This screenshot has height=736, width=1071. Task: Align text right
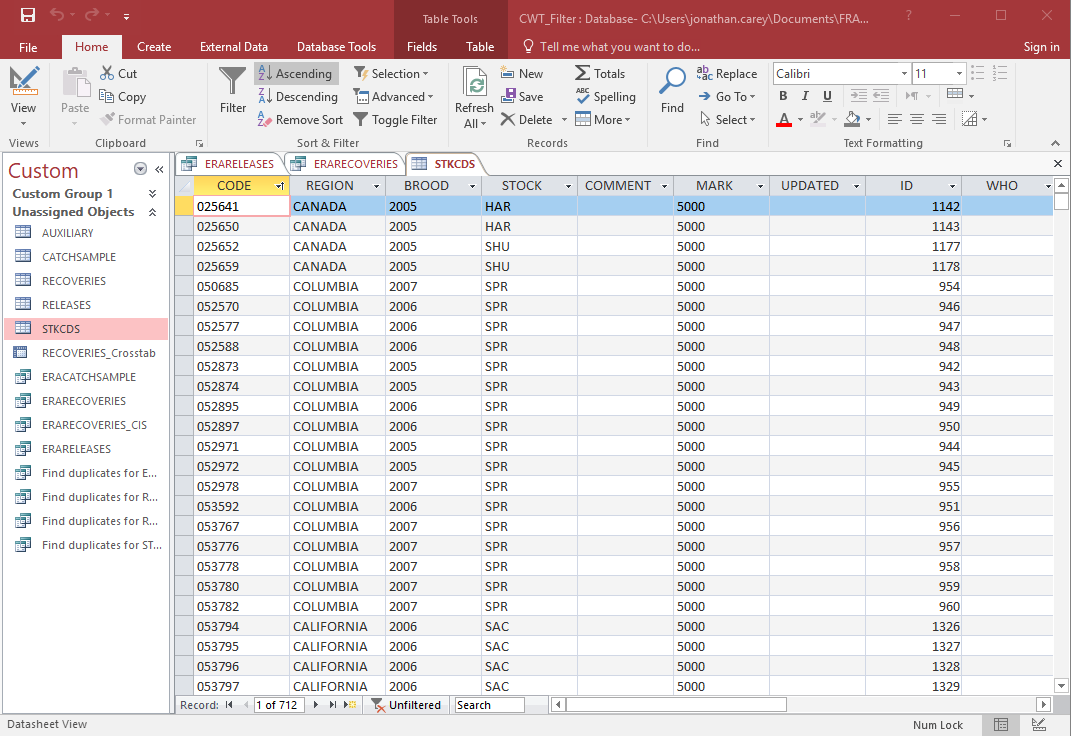939,119
